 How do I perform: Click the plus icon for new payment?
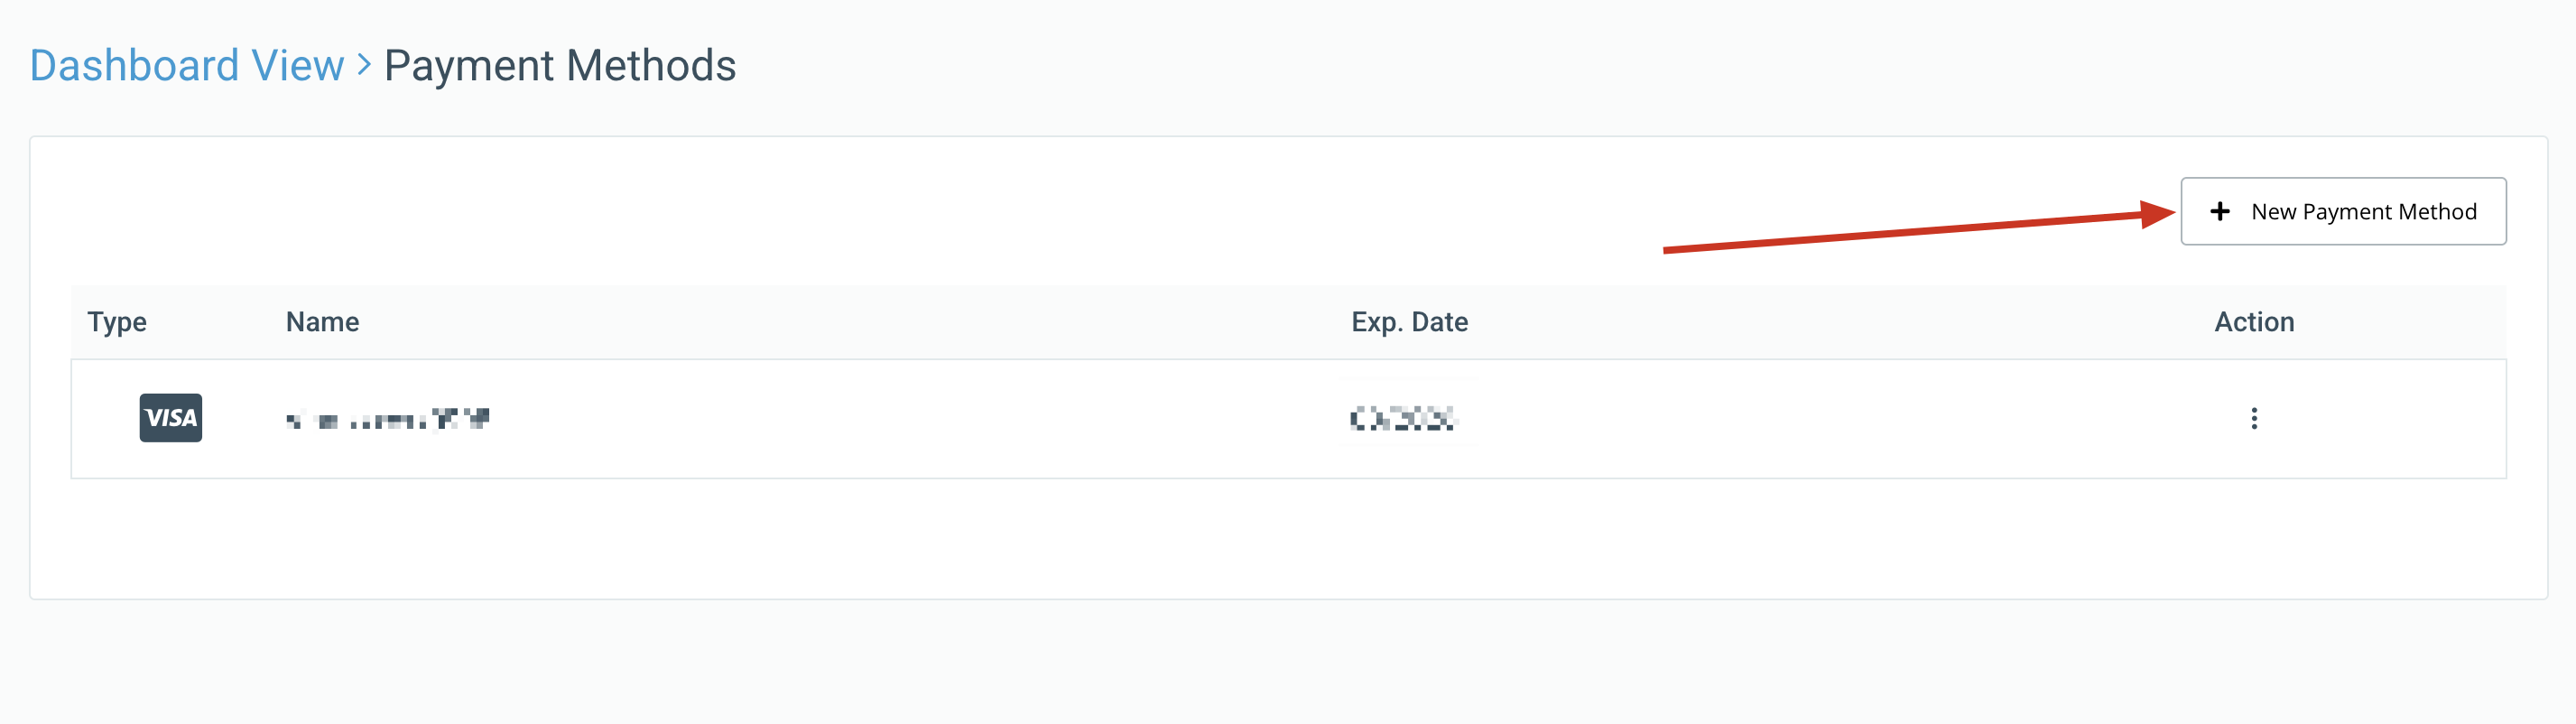point(2219,211)
